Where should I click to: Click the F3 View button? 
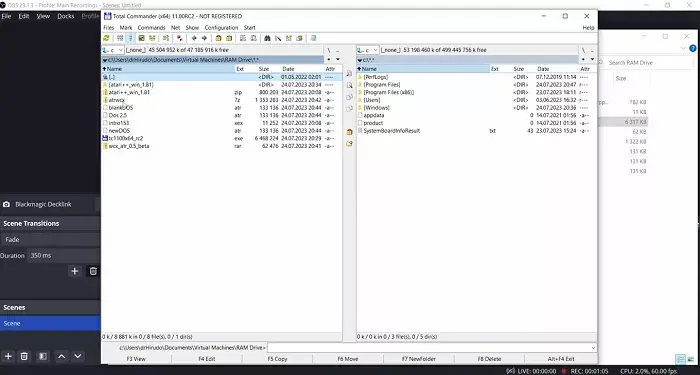(136, 359)
